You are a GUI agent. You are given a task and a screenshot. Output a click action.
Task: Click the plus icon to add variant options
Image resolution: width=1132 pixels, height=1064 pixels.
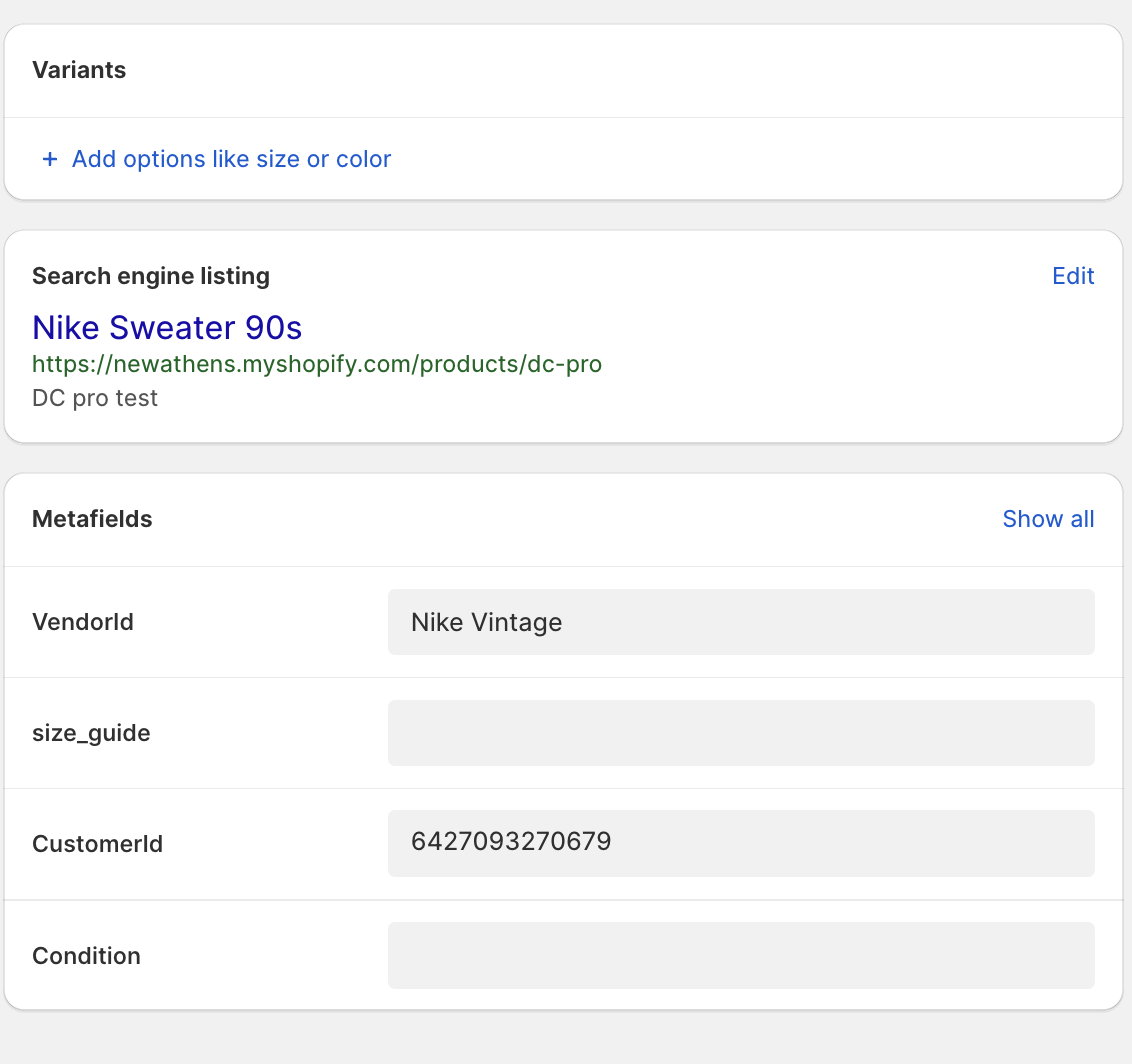click(x=49, y=159)
